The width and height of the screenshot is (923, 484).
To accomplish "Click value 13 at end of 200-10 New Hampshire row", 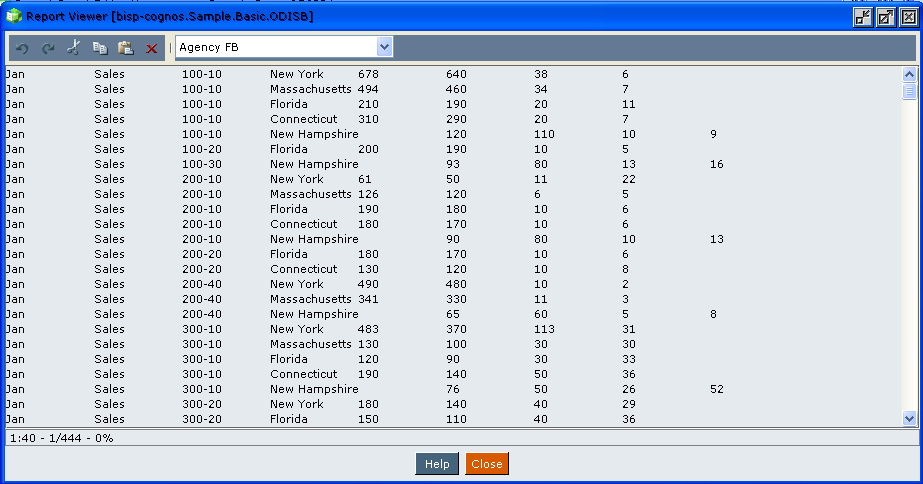I will point(717,239).
